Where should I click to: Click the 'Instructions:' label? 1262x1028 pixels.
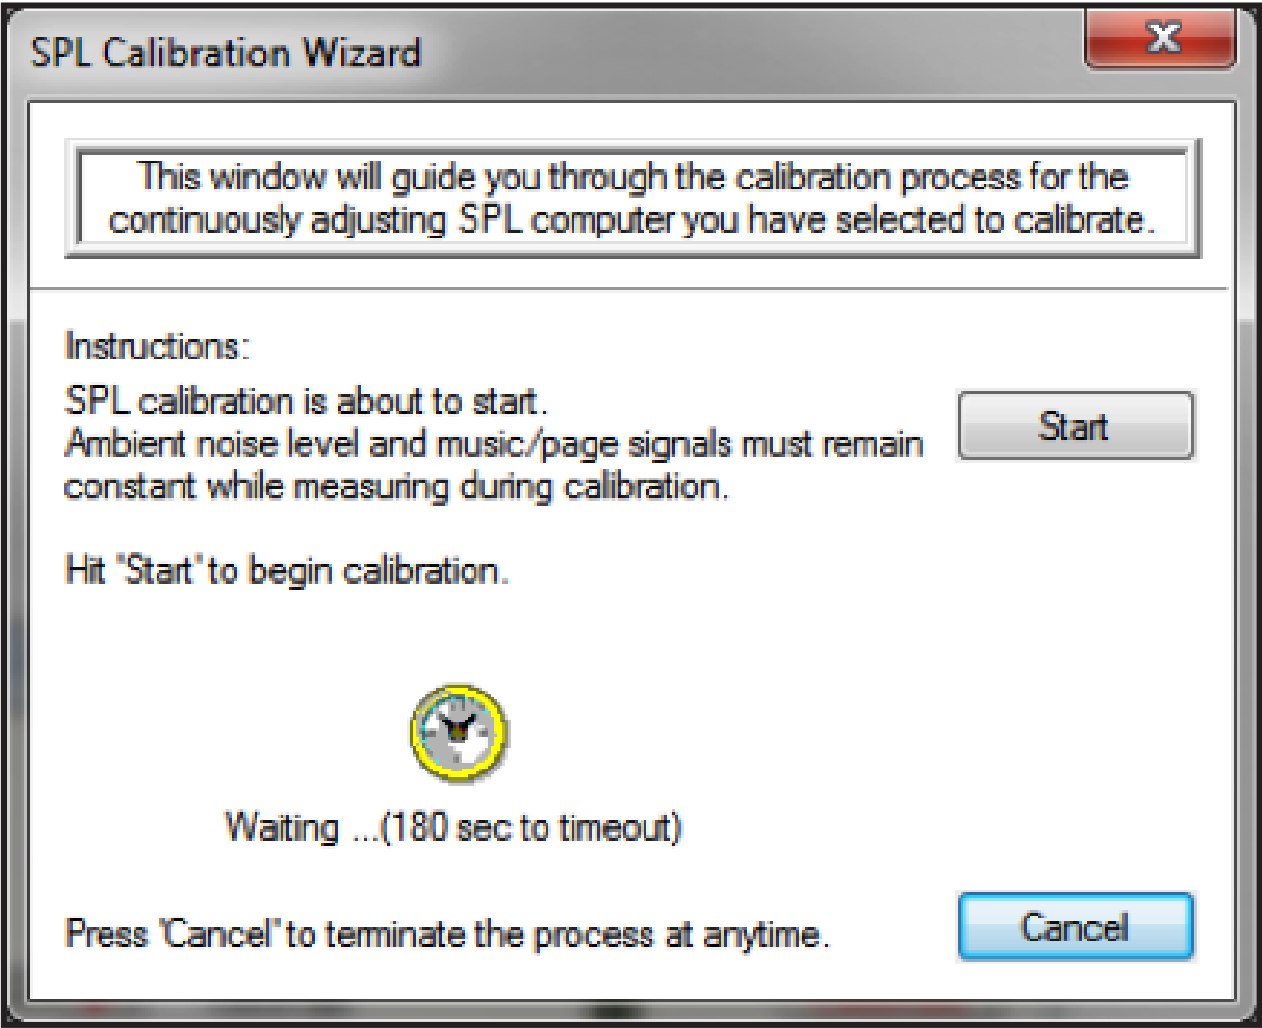point(156,346)
